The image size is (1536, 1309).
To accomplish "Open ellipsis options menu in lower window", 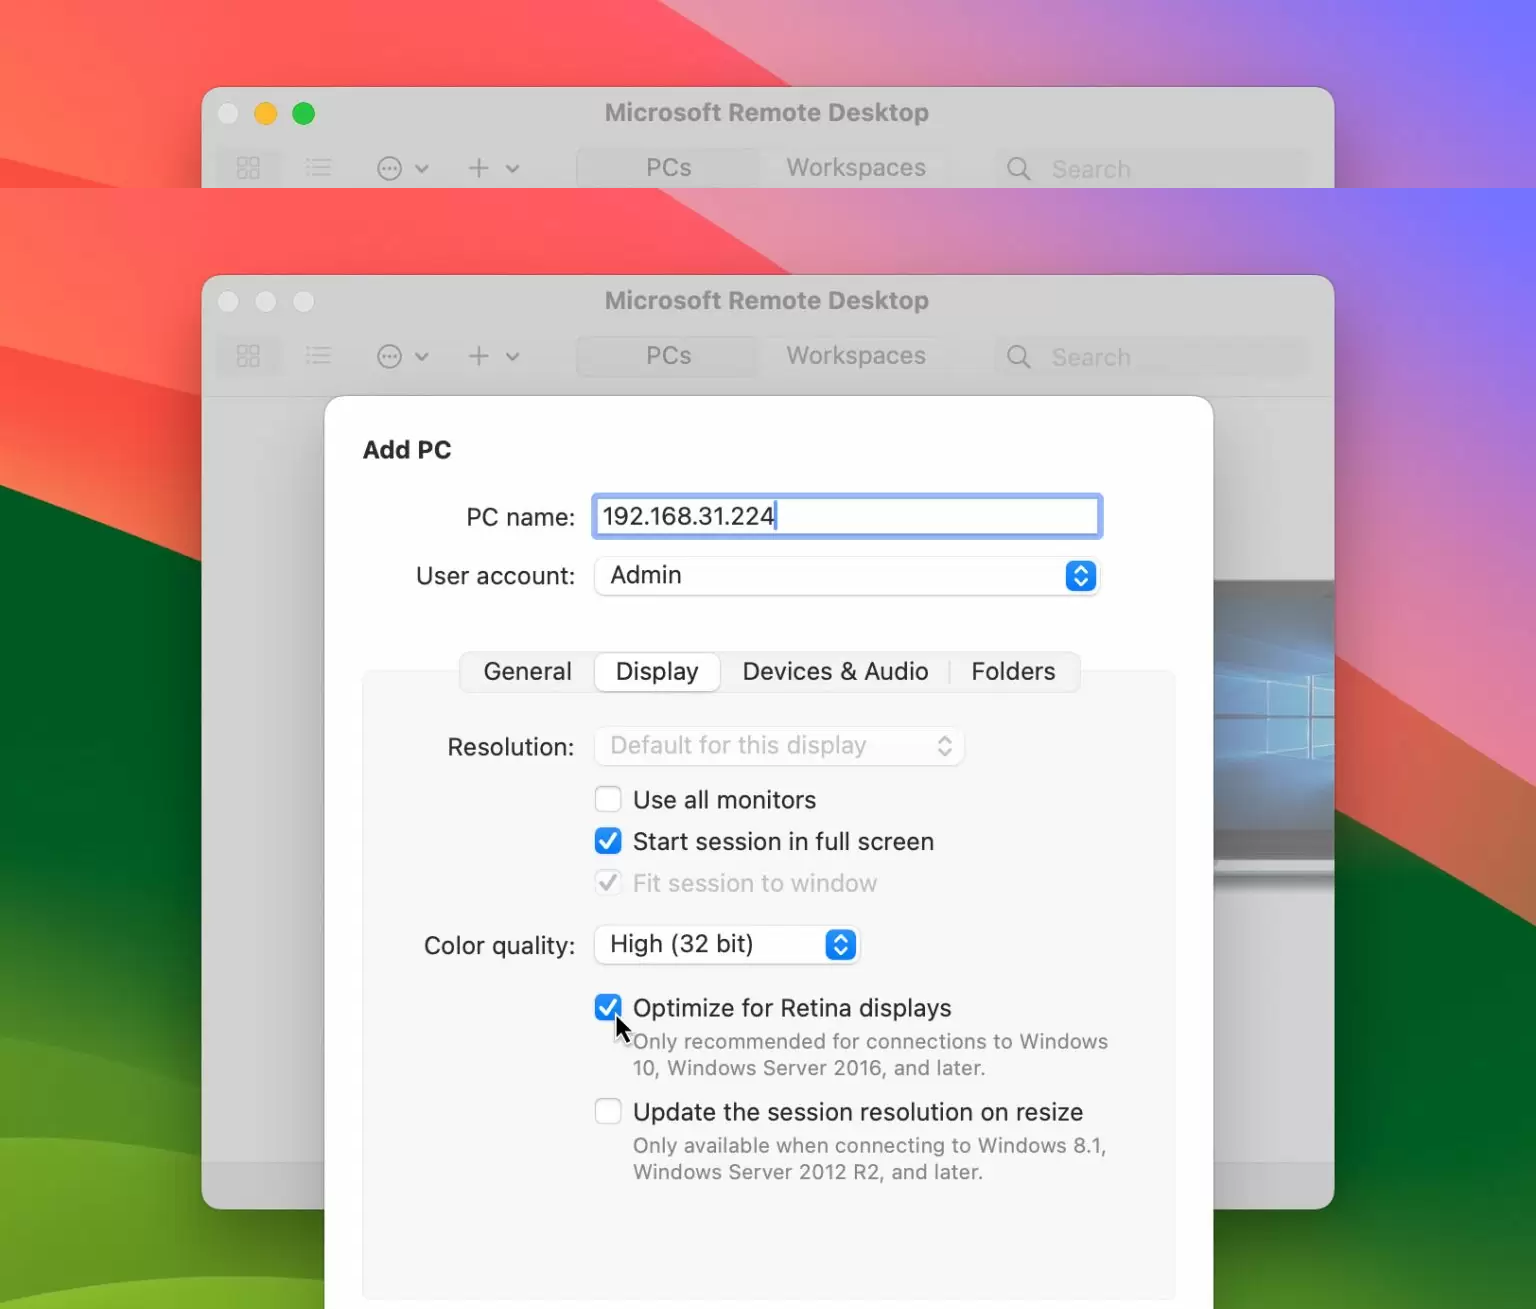I will pyautogui.click(x=390, y=356).
